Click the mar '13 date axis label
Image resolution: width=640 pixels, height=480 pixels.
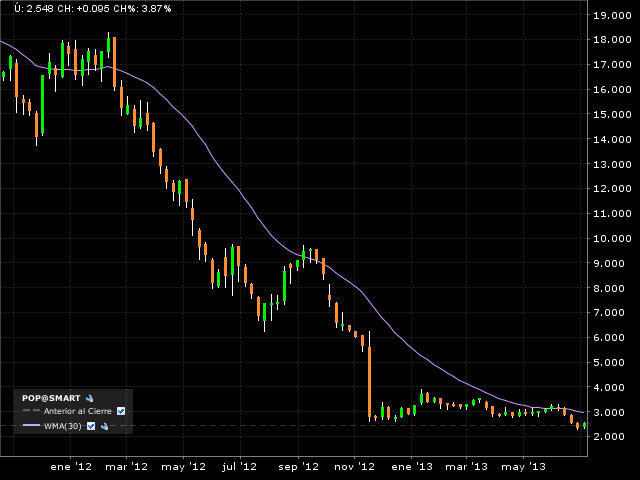(x=466, y=467)
